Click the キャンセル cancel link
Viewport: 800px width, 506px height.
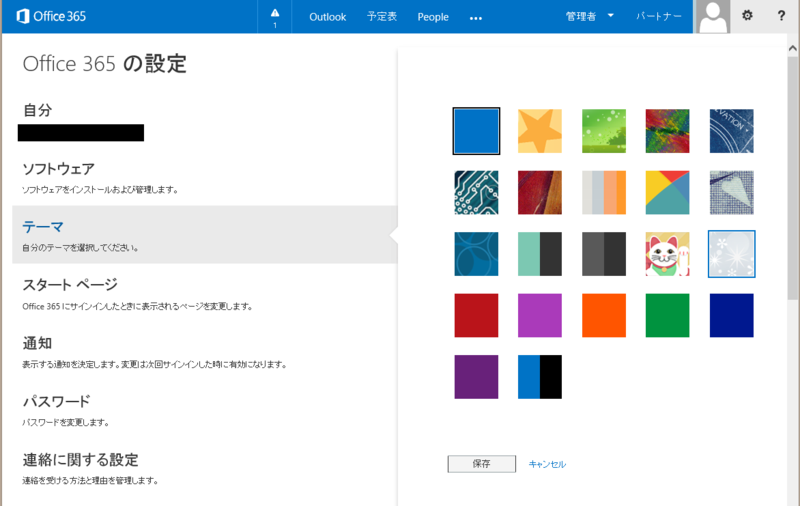click(547, 464)
